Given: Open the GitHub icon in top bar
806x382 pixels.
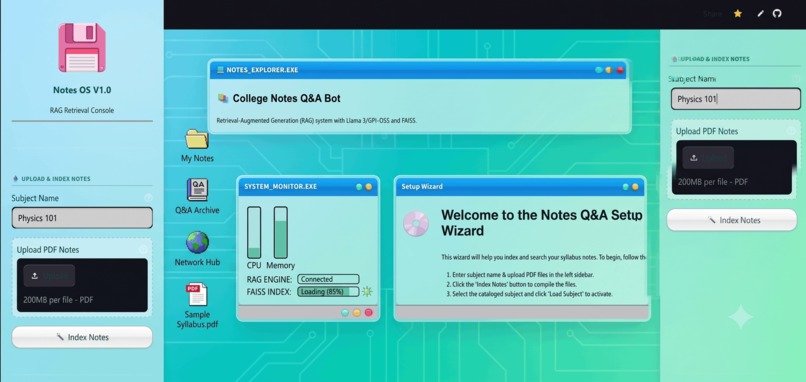Looking at the screenshot, I should pos(777,13).
